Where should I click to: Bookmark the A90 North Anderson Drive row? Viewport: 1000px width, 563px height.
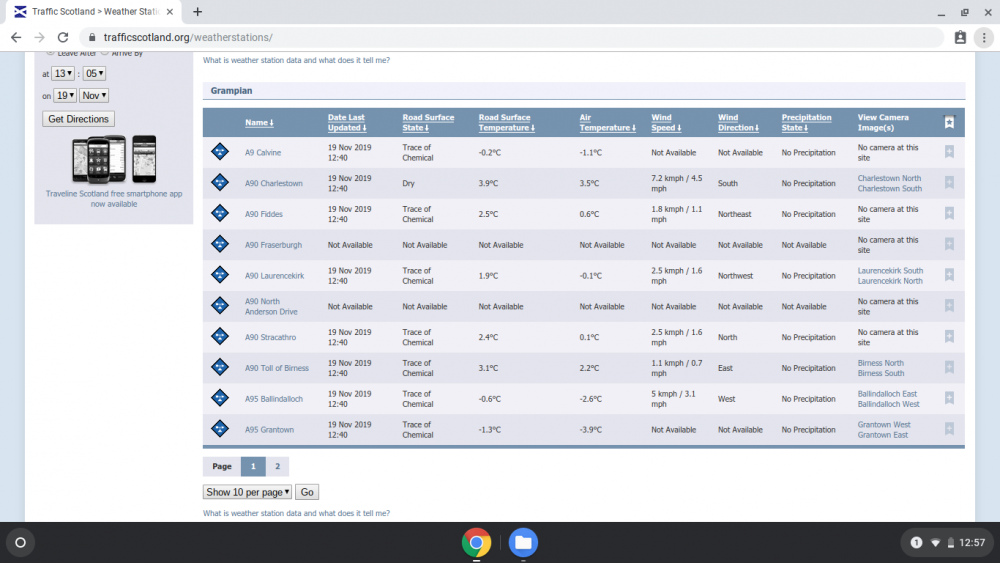pos(949,305)
